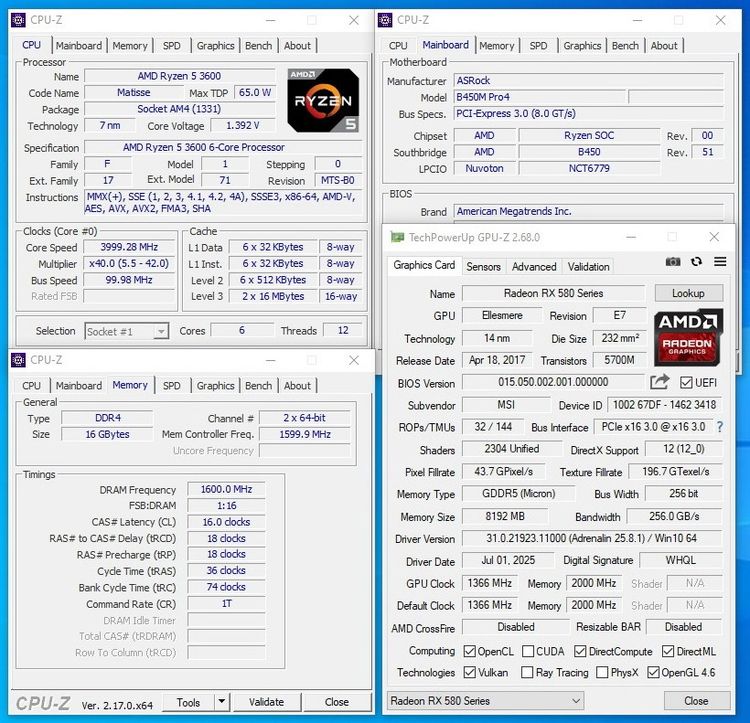750x723 pixels.
Task: Click the DRAM Frequency 1600.0 MHz field
Action: [x=226, y=489]
